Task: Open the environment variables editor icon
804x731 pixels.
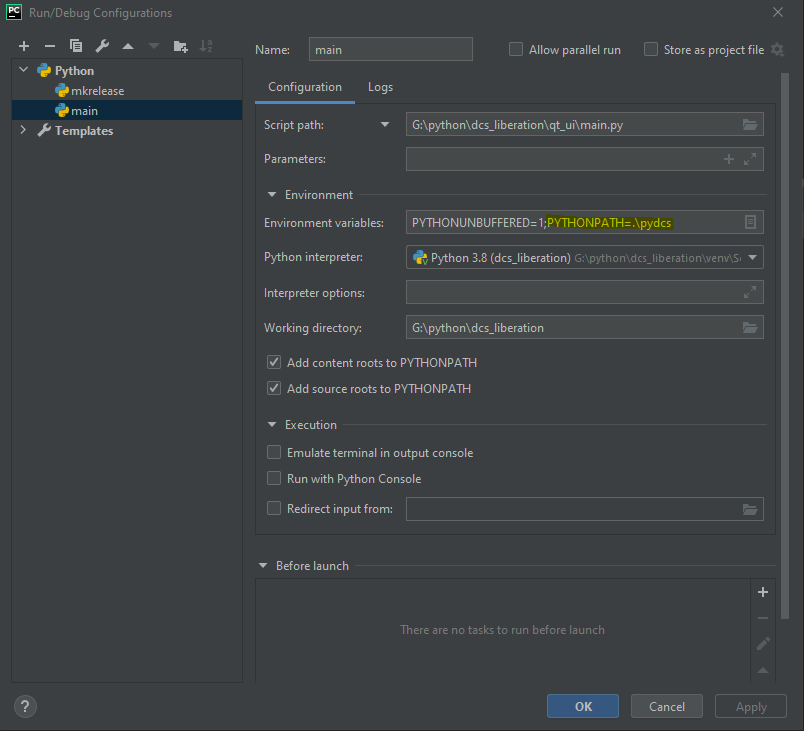Action: 750,222
